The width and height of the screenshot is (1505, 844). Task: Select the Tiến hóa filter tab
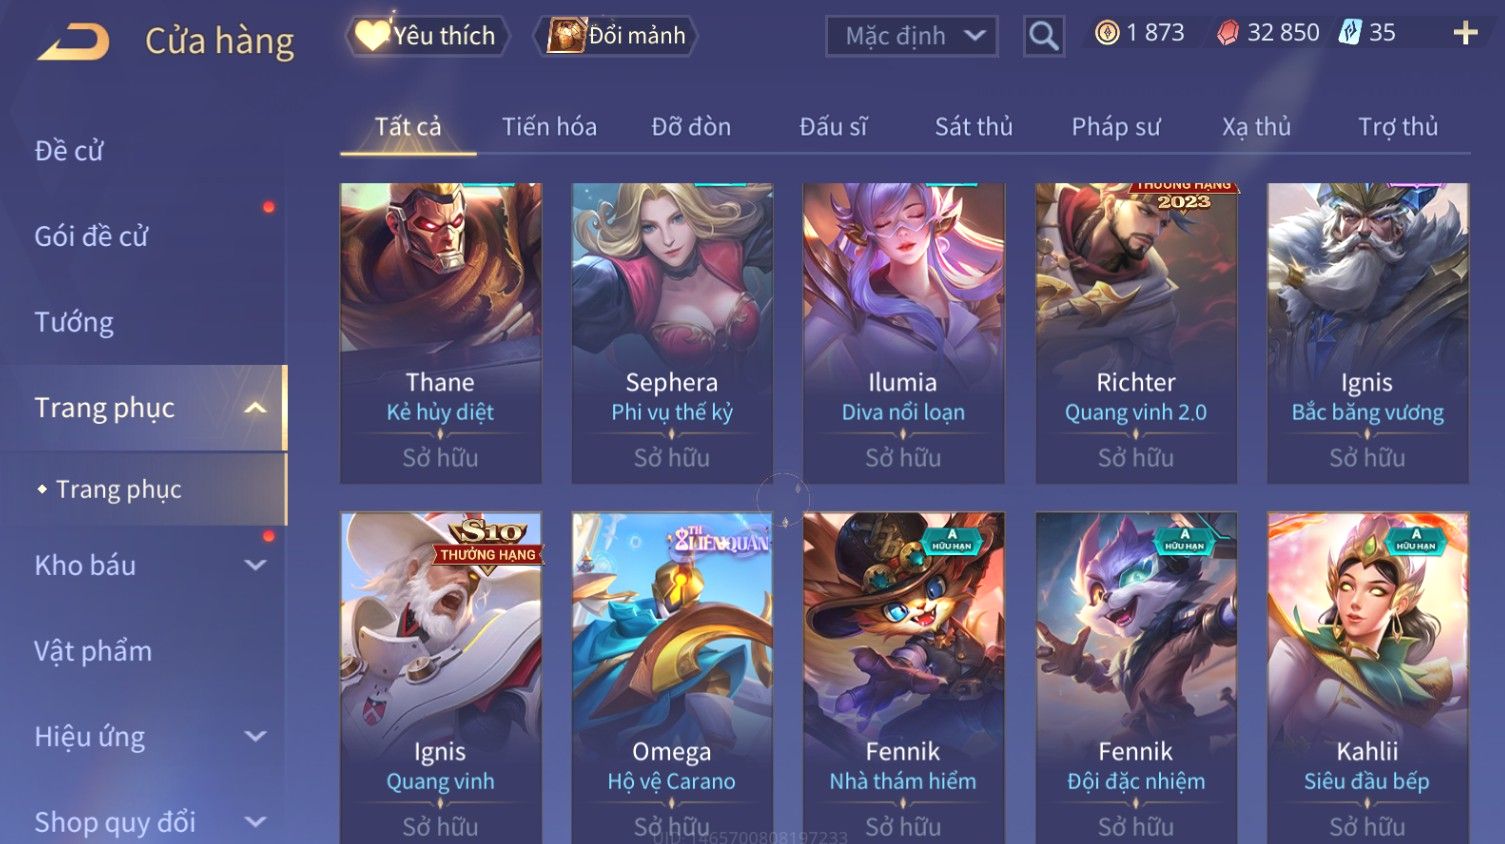pos(549,127)
